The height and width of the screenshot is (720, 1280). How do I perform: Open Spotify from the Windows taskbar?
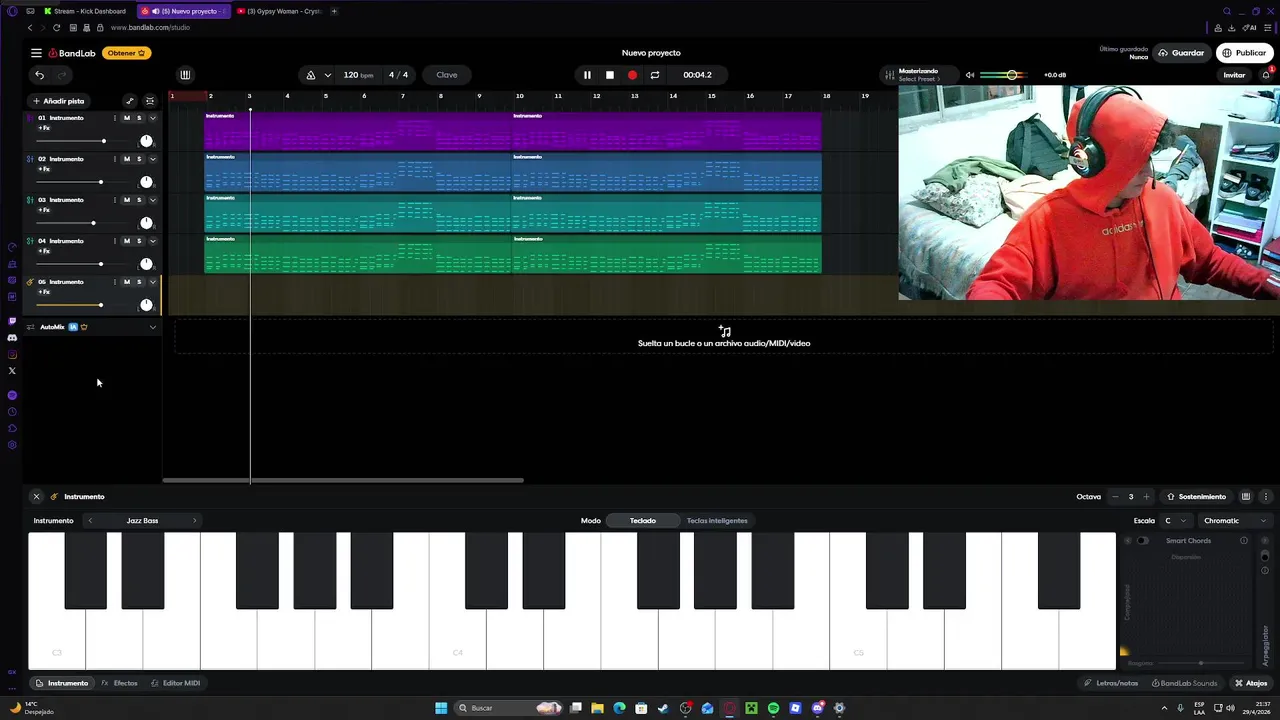coord(773,708)
